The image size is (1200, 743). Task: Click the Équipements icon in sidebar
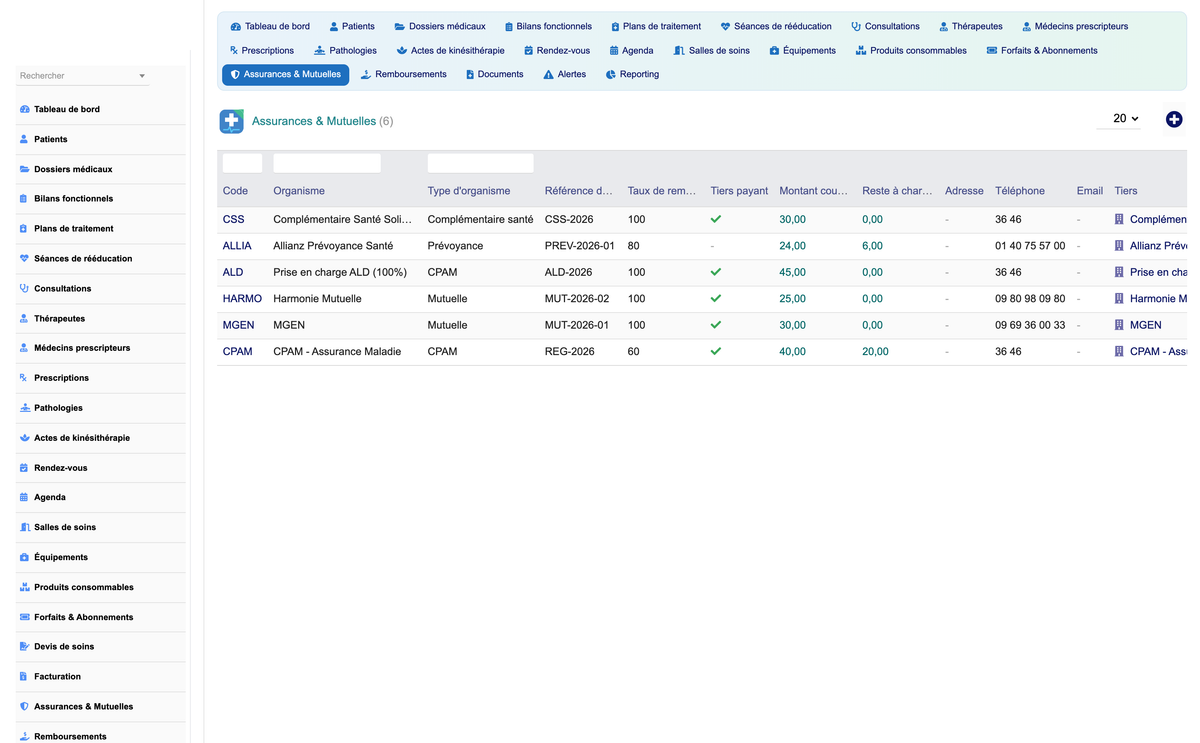[x=24, y=557]
